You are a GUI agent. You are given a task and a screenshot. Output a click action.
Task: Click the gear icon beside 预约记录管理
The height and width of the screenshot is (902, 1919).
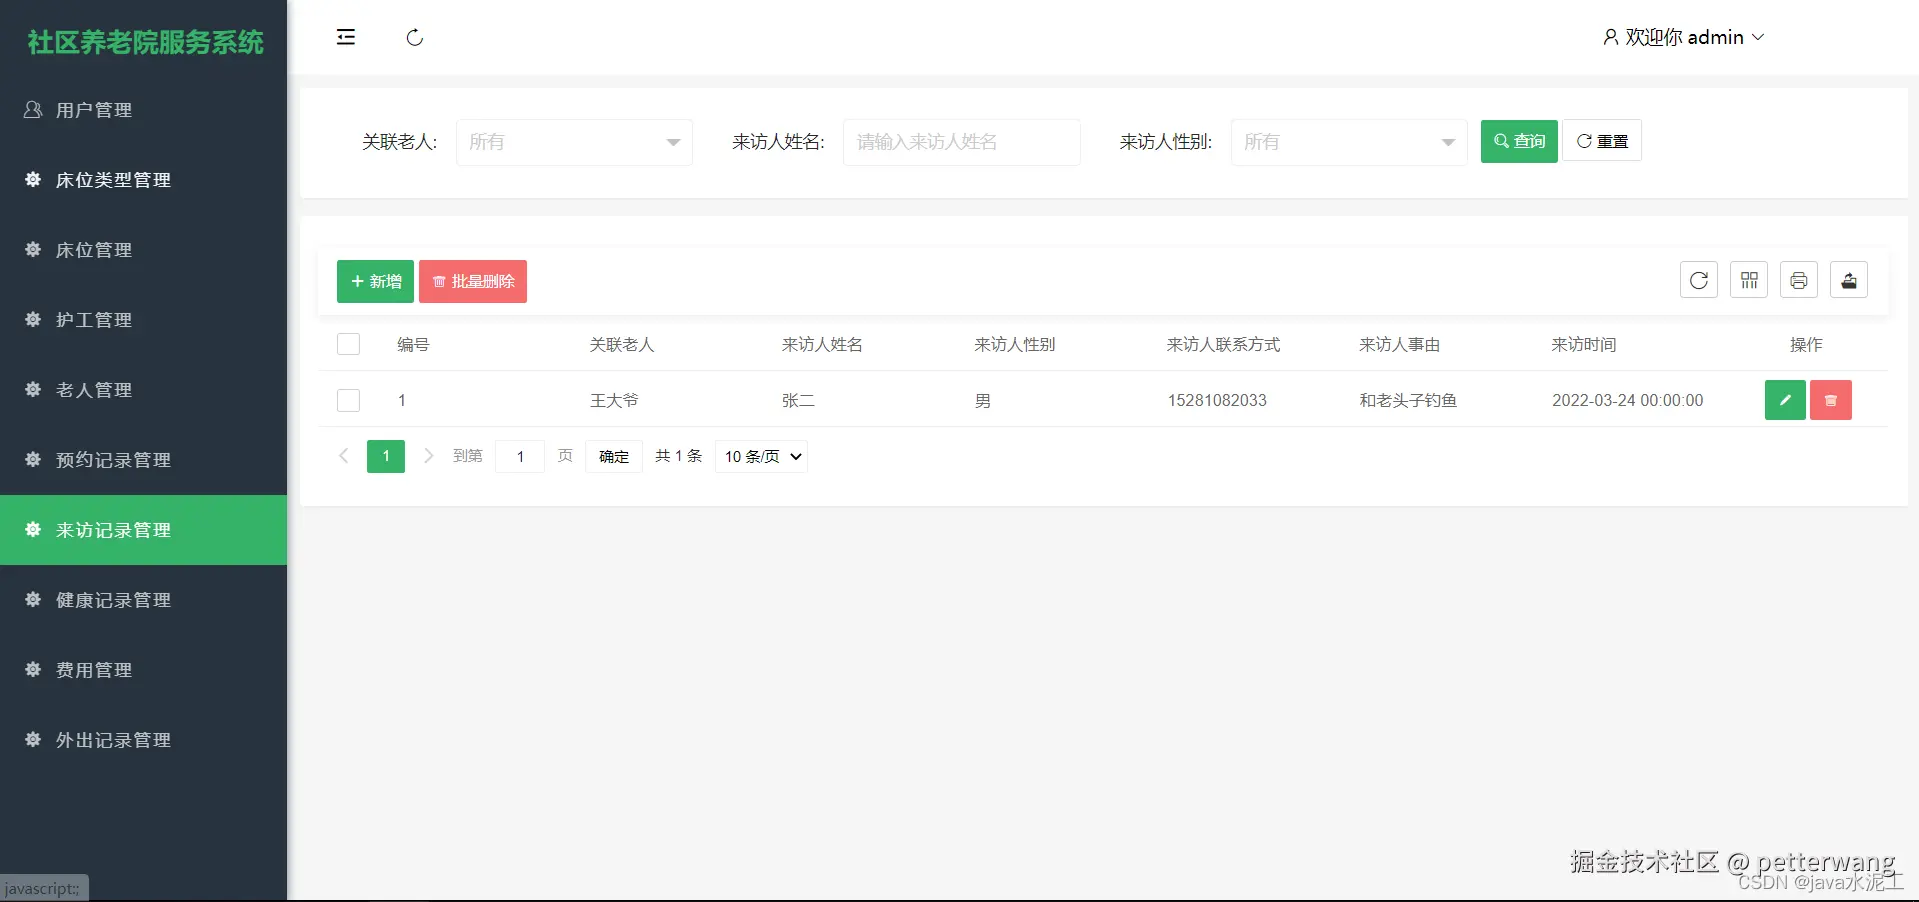coord(33,459)
